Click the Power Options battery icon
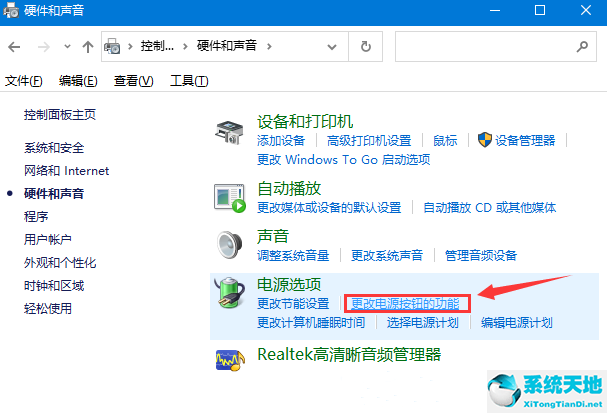607x413 pixels. (x=230, y=293)
